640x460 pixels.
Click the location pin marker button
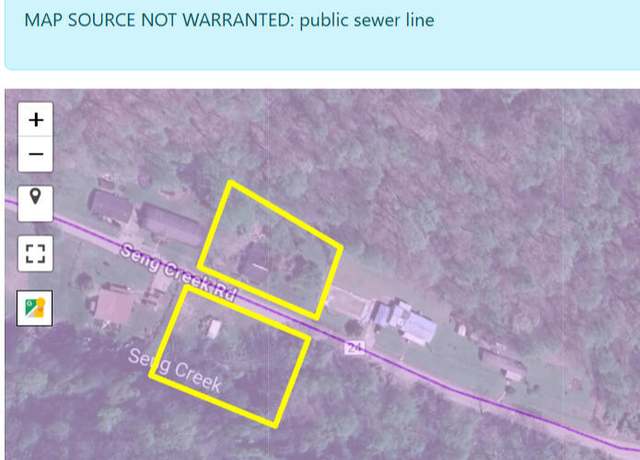coord(36,204)
